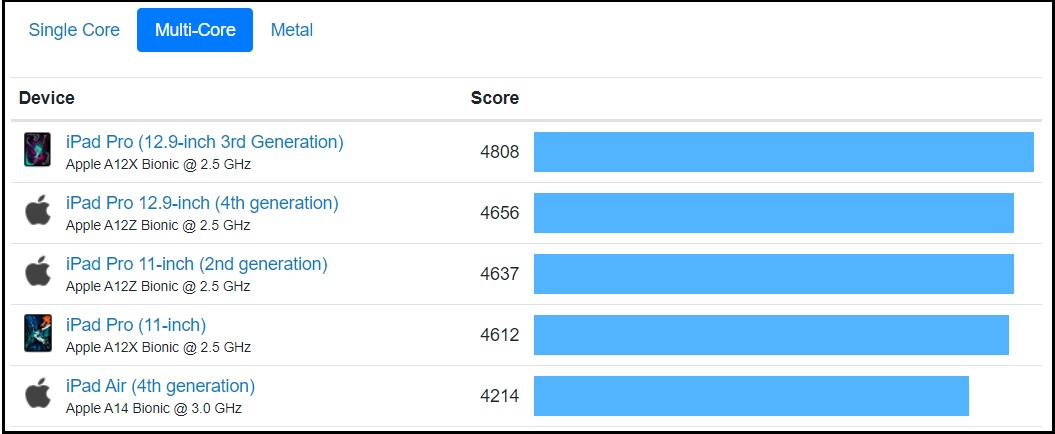
Task: Click Apple logo icon beside iPad Pro 12.9-inch 4th generation
Action: coord(38,211)
